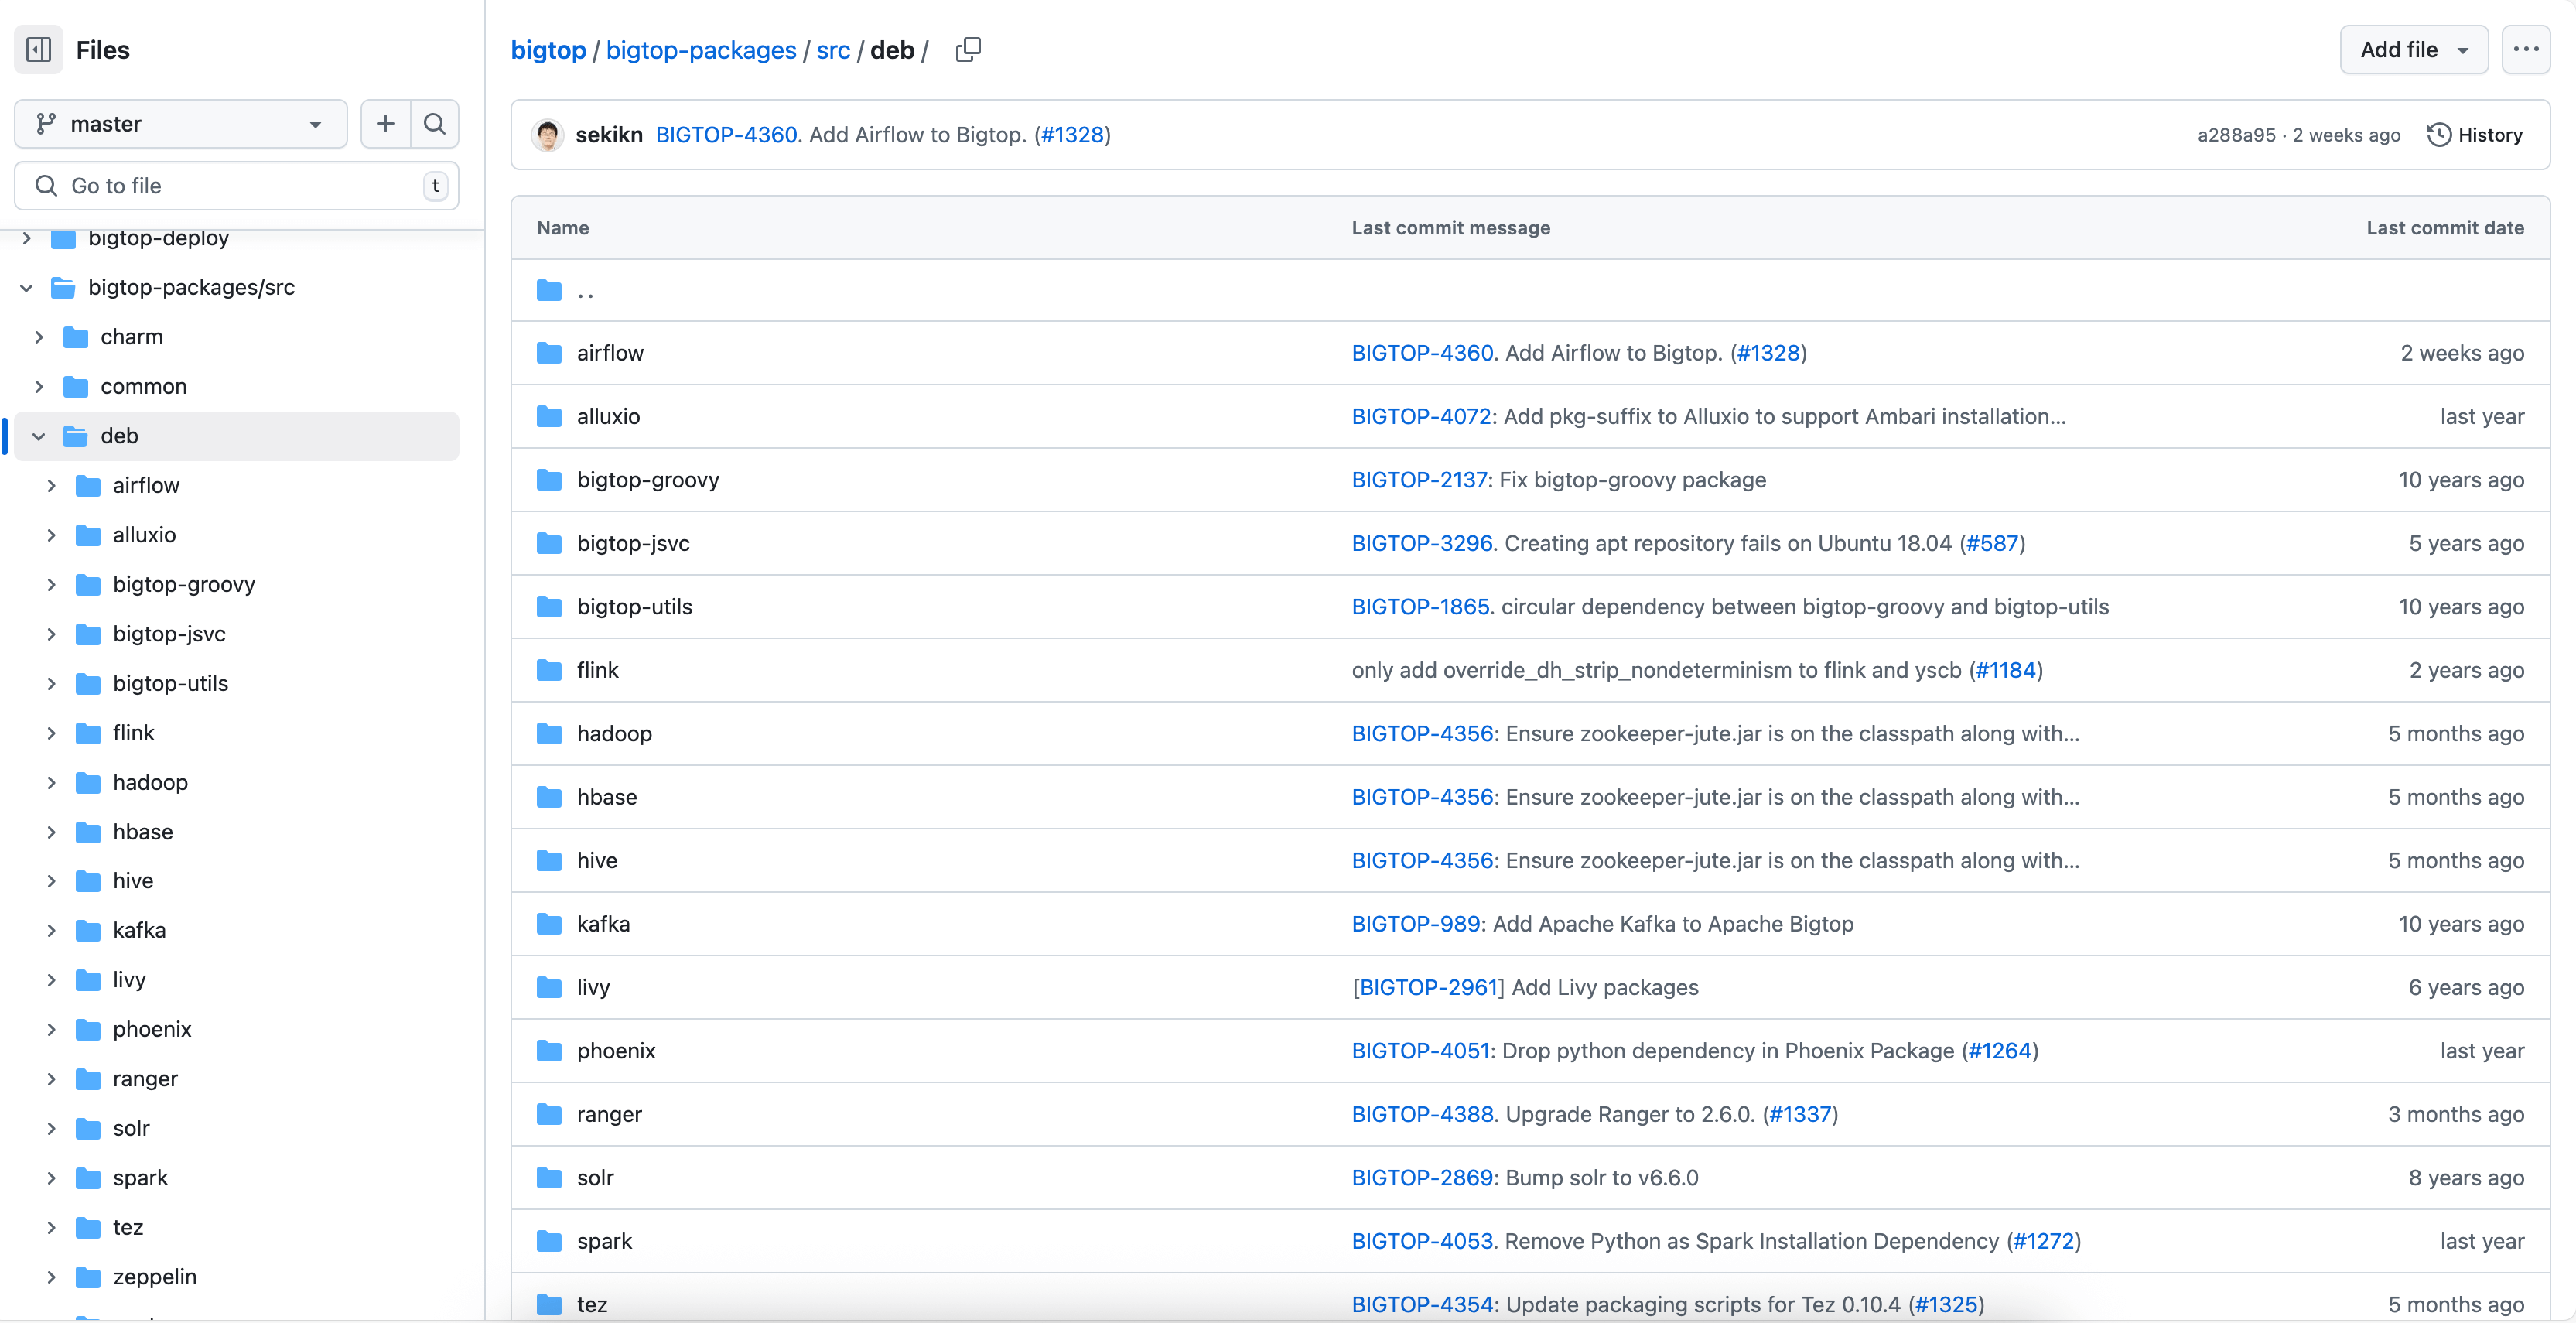Expand the kafka tree chevron in the sidebar
Screen dimensions: 2576x1323
tap(52, 930)
